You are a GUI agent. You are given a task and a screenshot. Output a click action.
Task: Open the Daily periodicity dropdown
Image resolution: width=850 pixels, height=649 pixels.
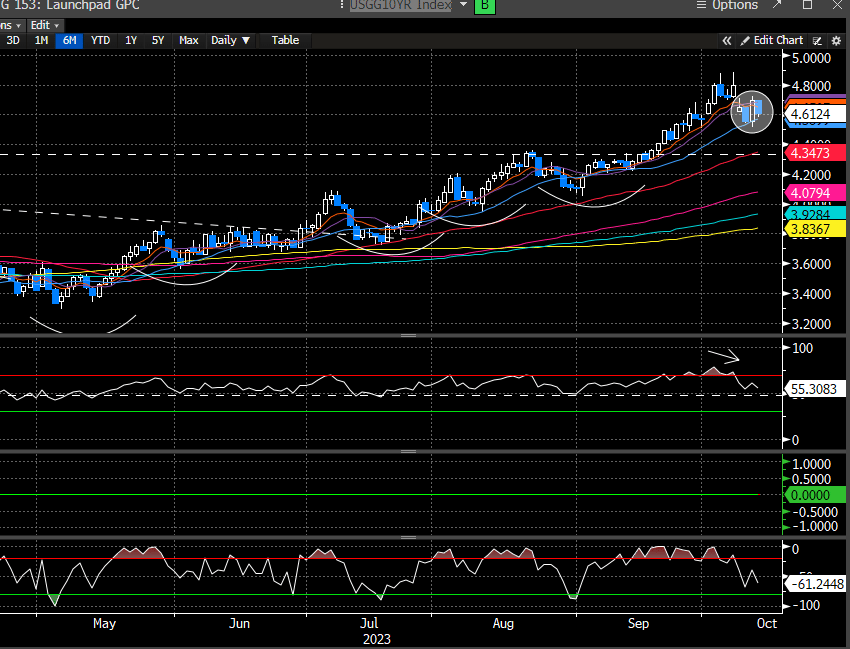point(231,40)
